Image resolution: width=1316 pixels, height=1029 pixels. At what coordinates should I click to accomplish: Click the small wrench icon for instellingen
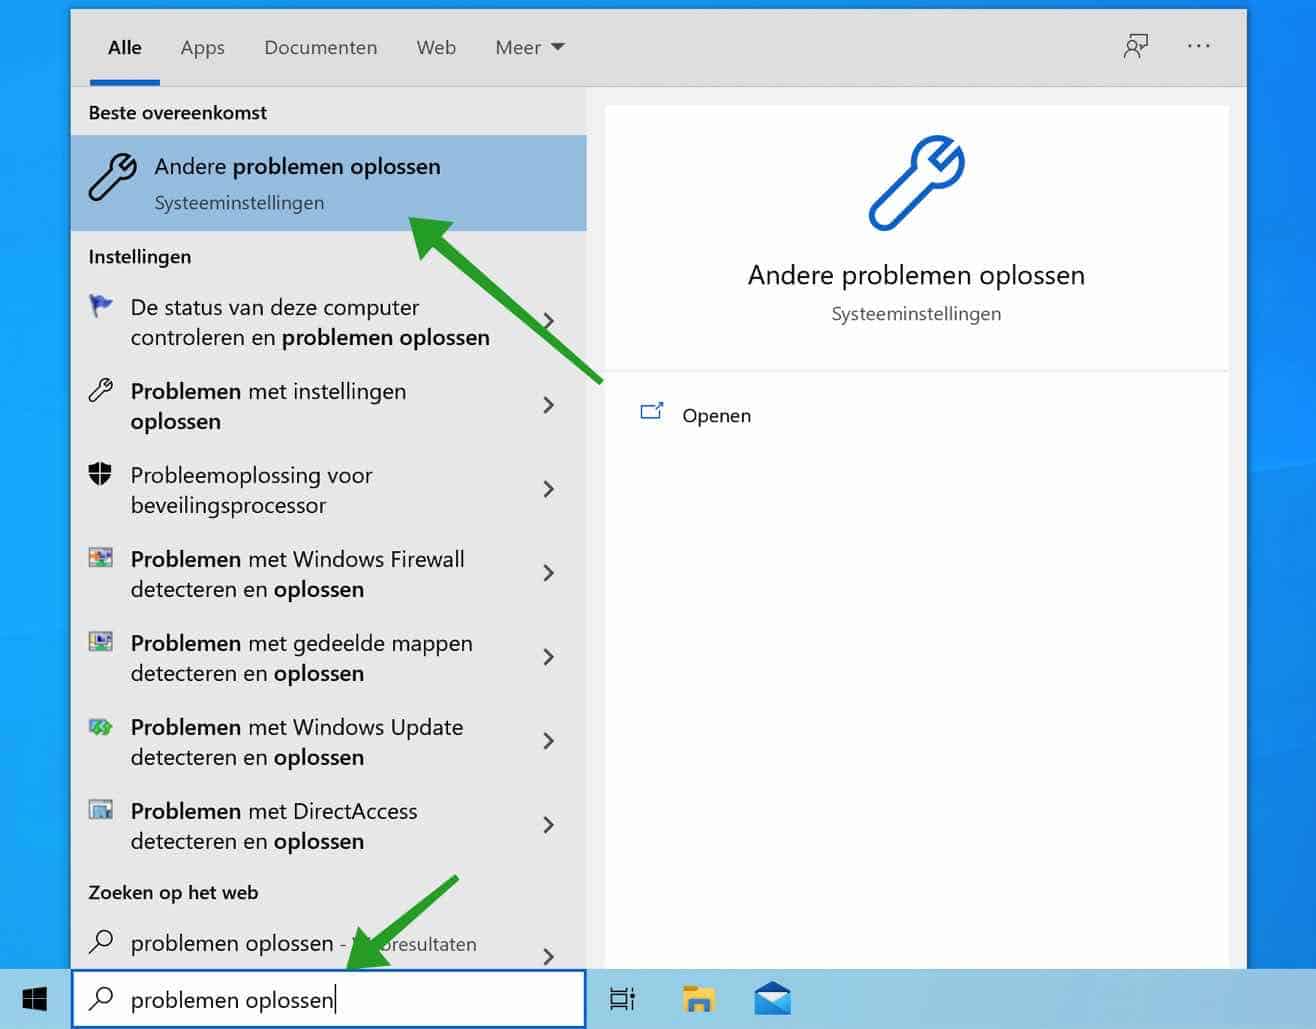(x=100, y=390)
